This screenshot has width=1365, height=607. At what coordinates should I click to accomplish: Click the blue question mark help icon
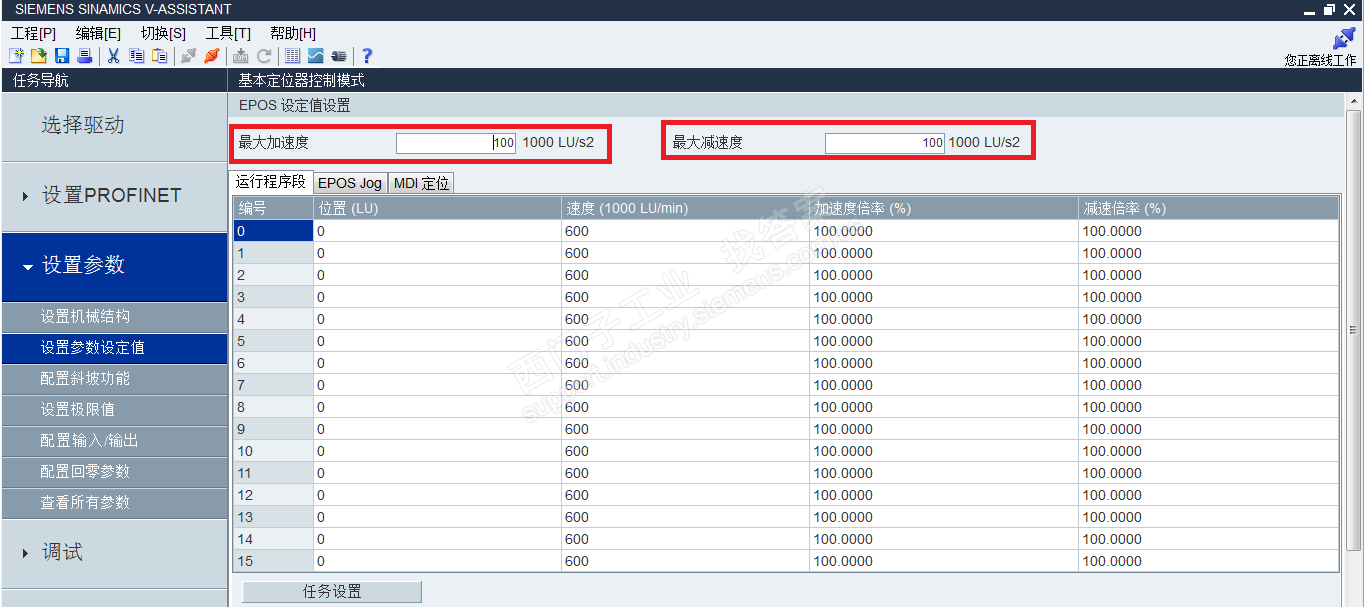pos(367,56)
